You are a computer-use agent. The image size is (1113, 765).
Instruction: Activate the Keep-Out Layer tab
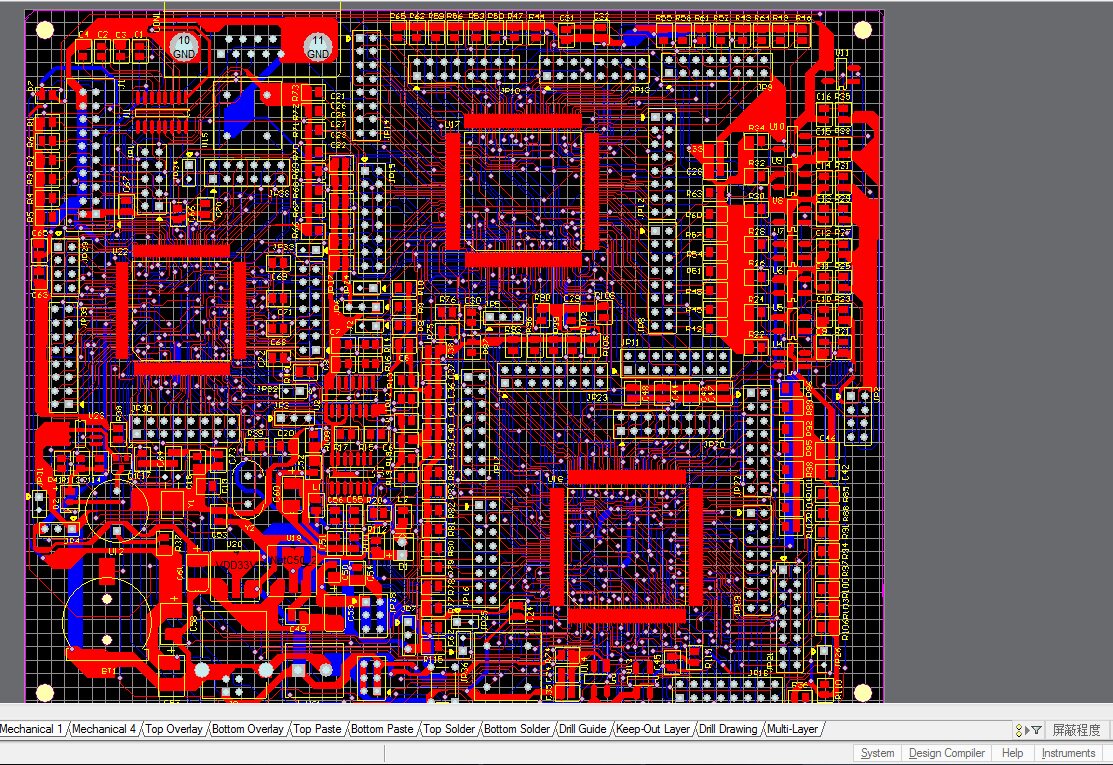[x=653, y=729]
